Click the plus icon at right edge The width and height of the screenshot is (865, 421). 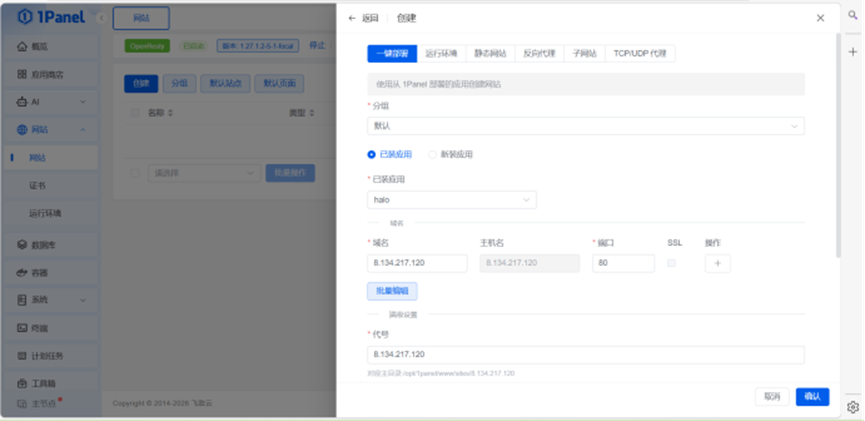[852, 51]
